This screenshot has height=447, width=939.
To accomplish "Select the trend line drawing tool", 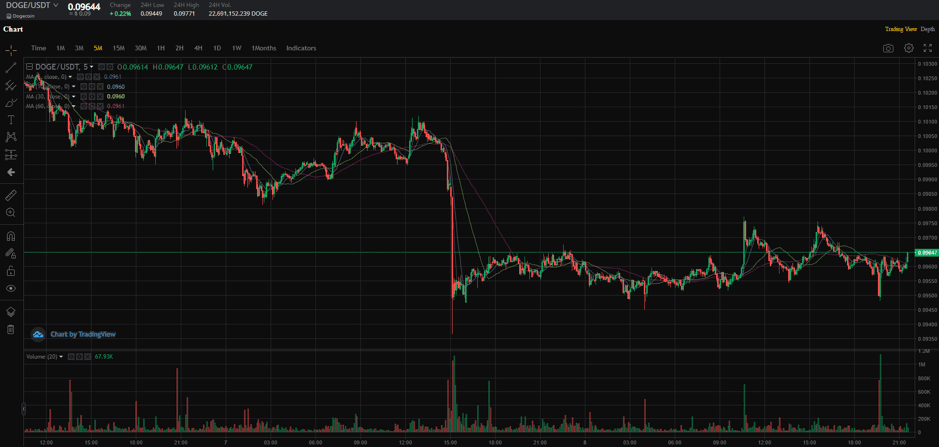I will coord(11,68).
